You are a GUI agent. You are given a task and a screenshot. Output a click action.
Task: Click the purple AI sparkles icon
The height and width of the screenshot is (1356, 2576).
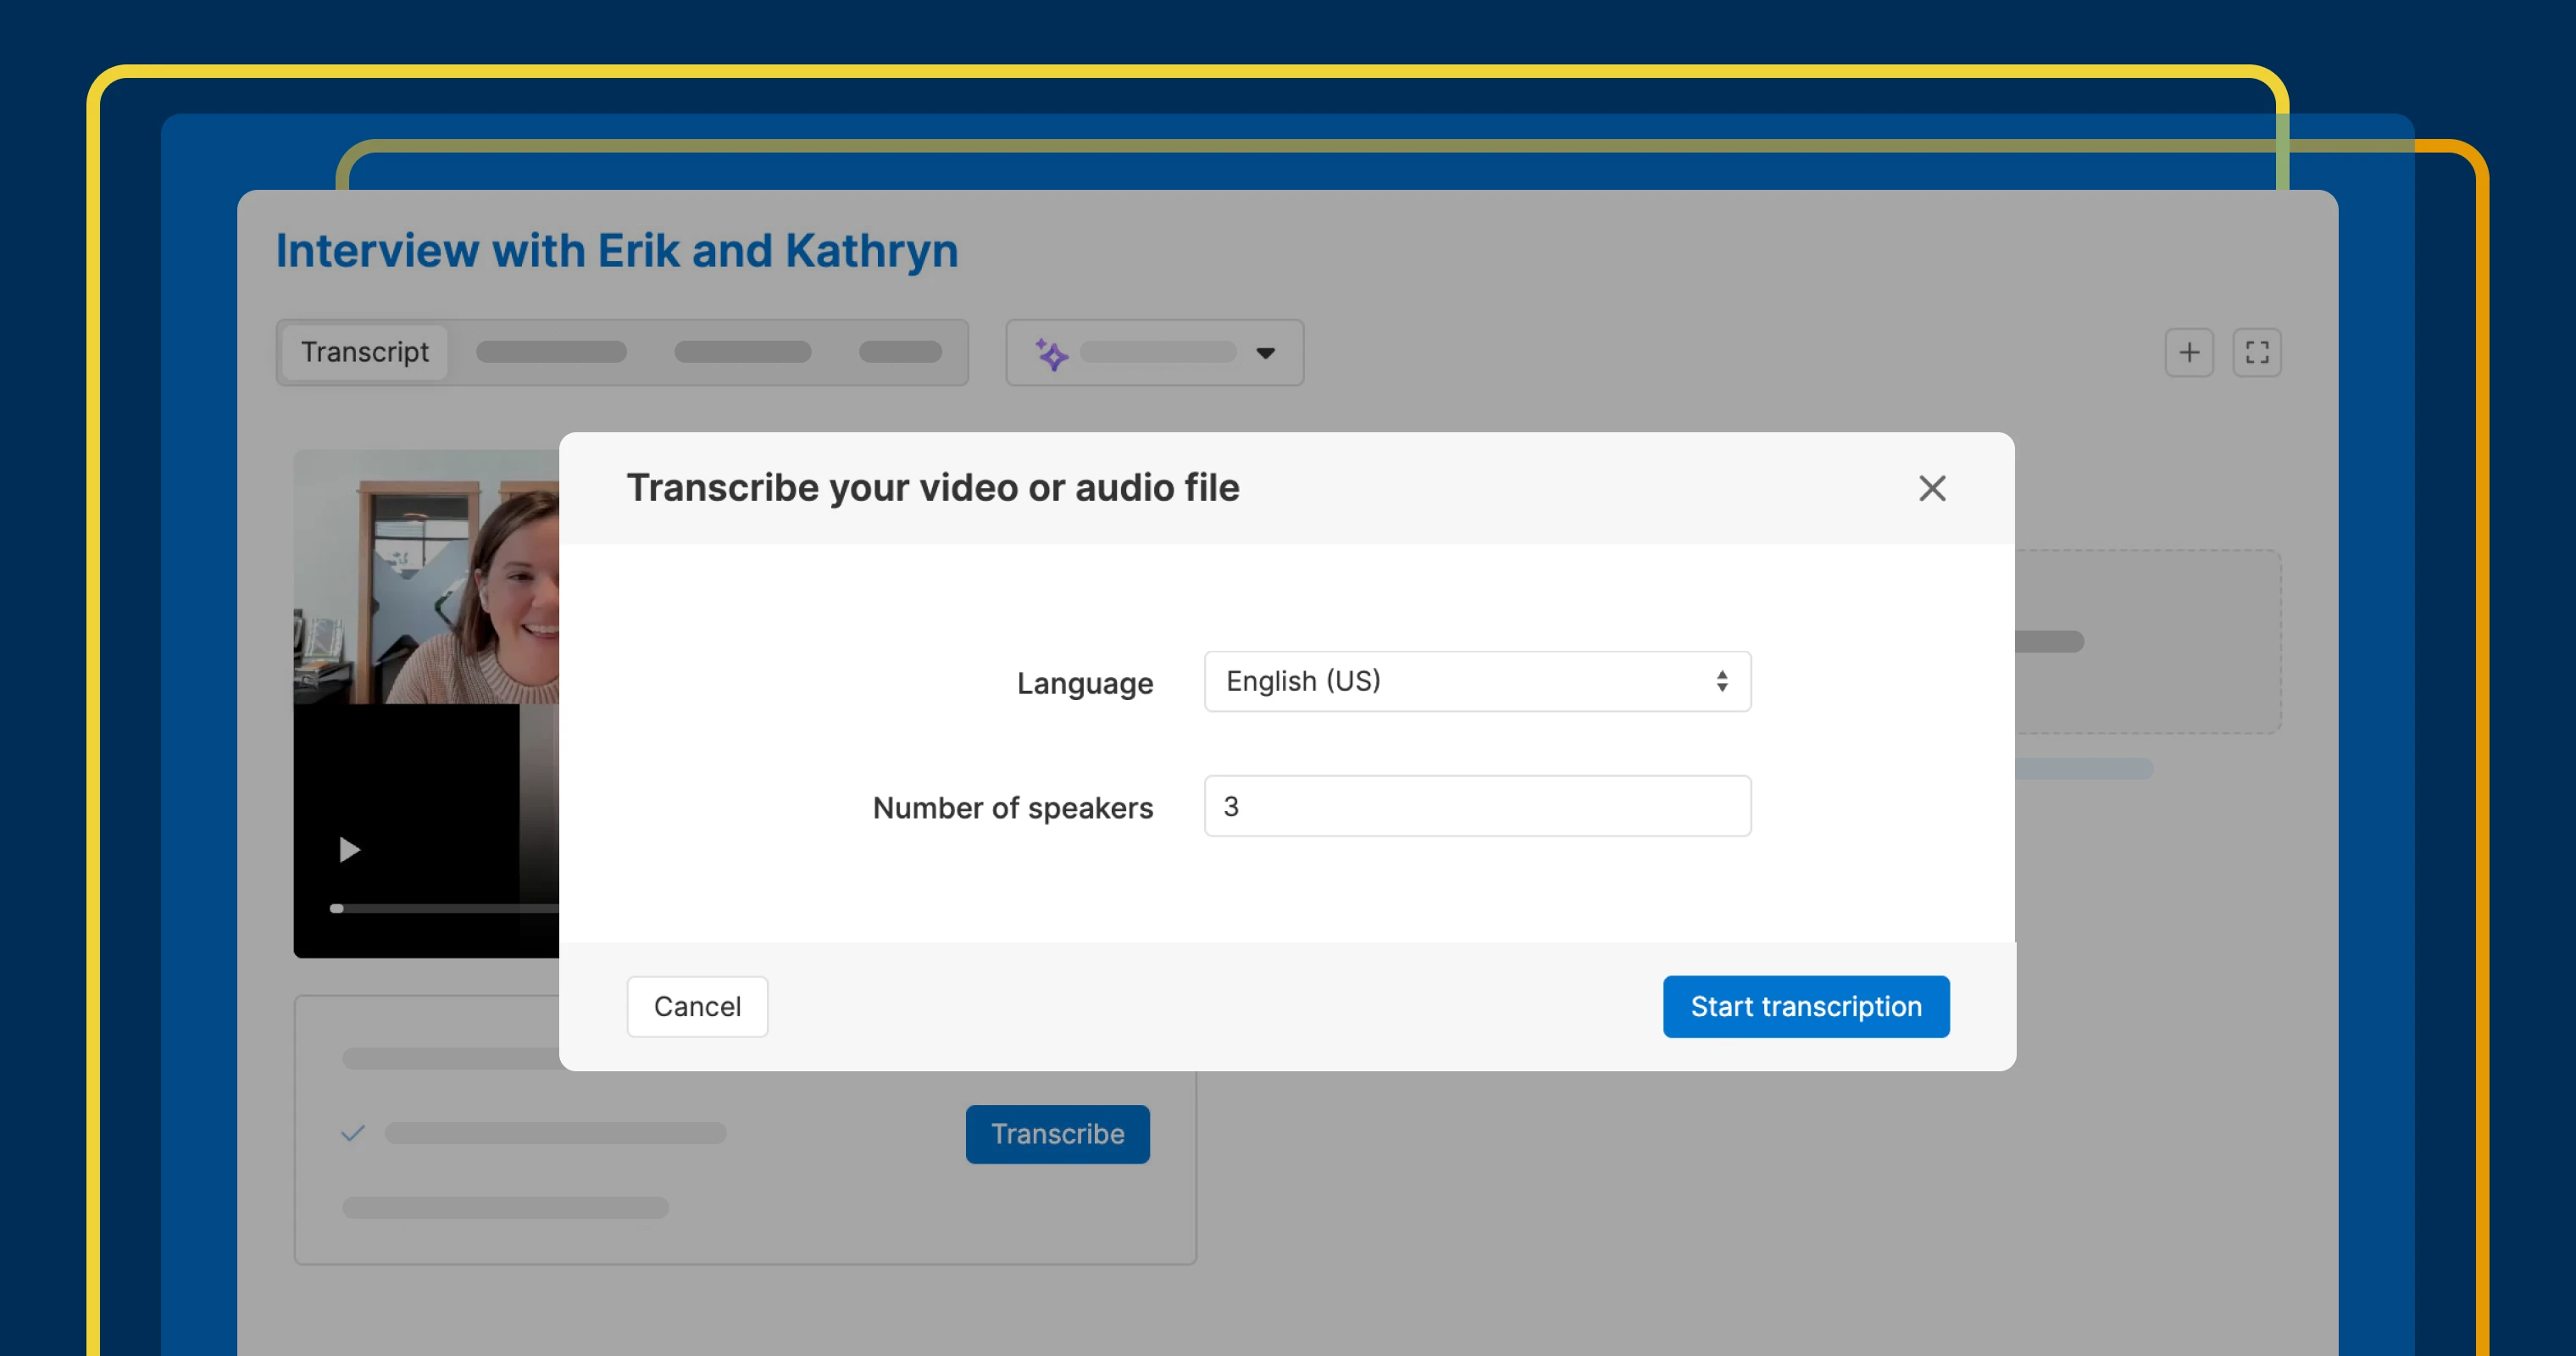[x=1051, y=352]
